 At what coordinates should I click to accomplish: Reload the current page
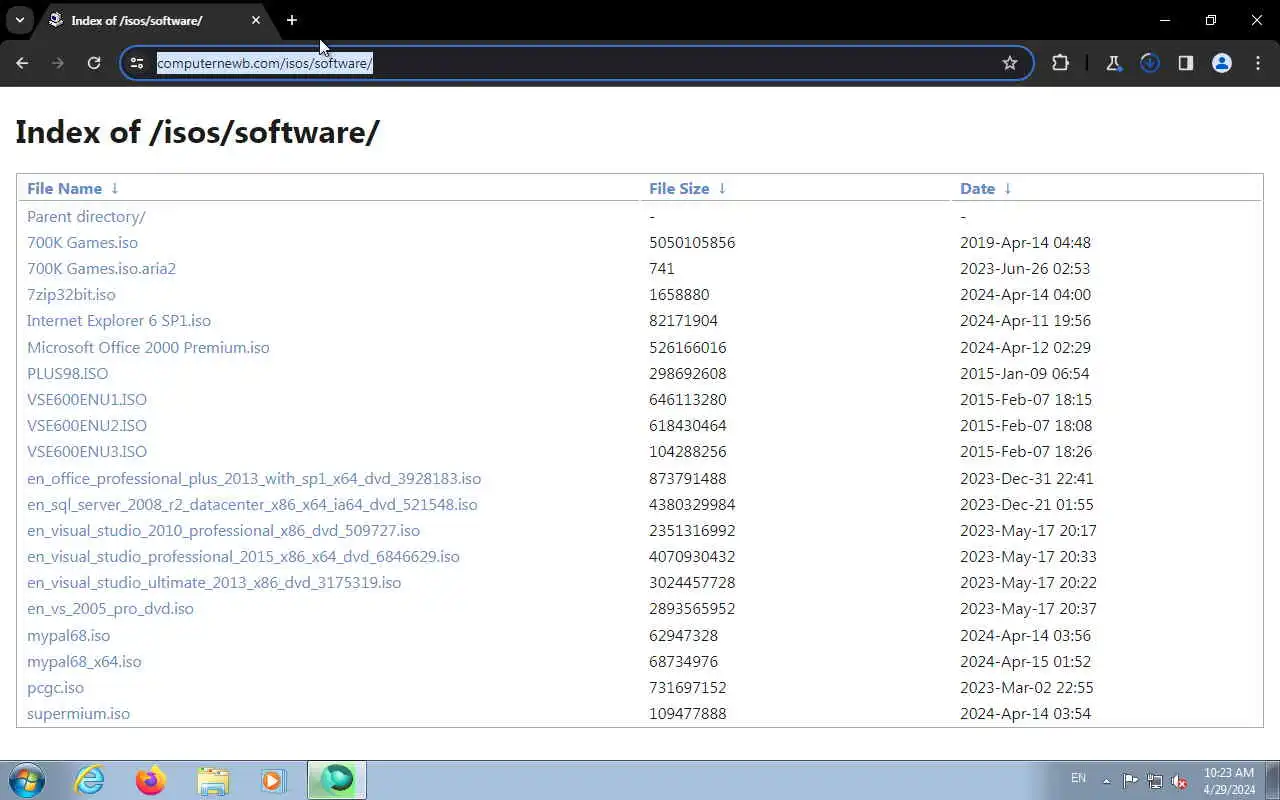click(x=94, y=63)
